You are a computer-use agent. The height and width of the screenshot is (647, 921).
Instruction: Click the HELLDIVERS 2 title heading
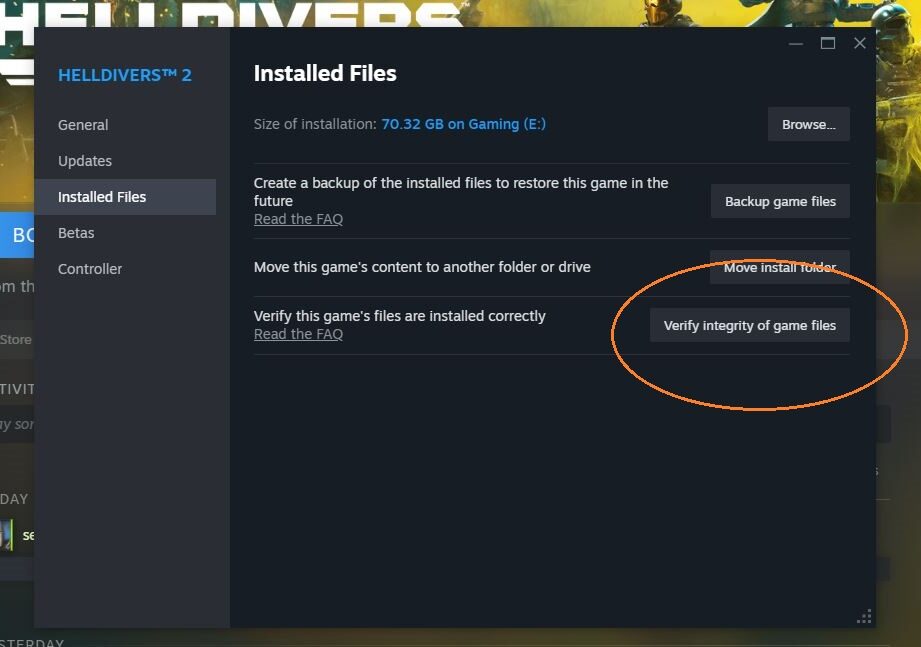(125, 75)
